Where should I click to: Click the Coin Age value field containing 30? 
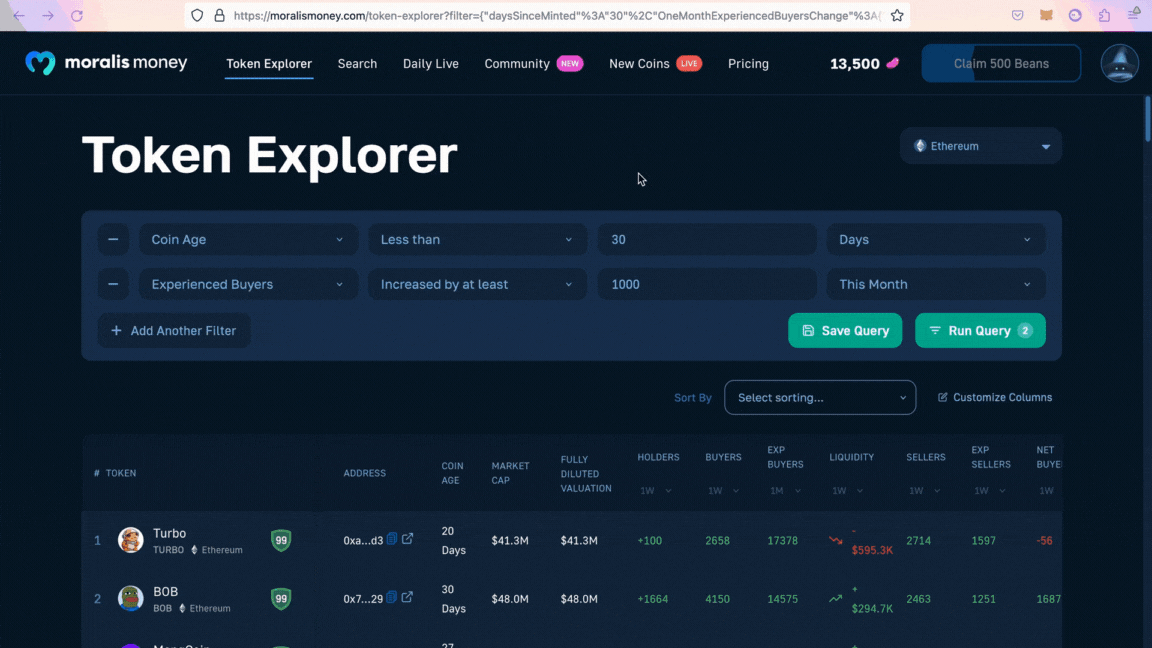[707, 240]
